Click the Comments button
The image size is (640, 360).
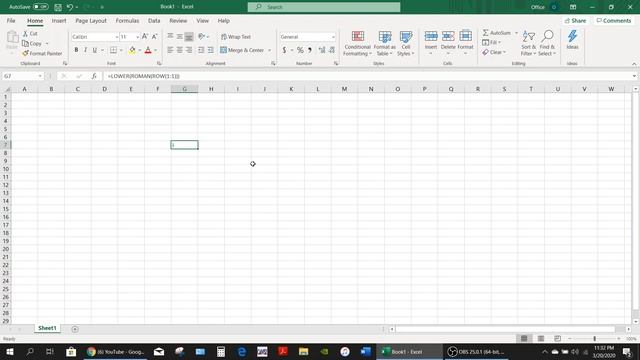(613, 21)
